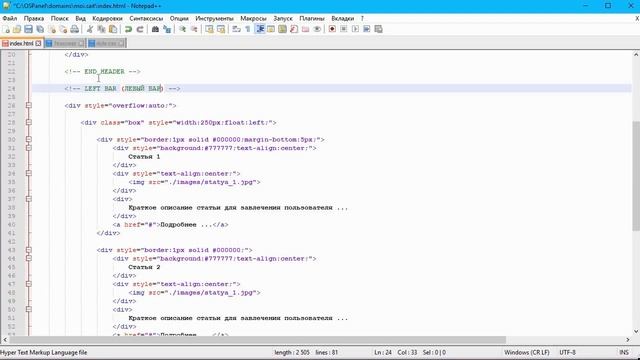Click the vertical scrollbar thumb
Viewport: 640px width, 360px height.
click(636, 176)
